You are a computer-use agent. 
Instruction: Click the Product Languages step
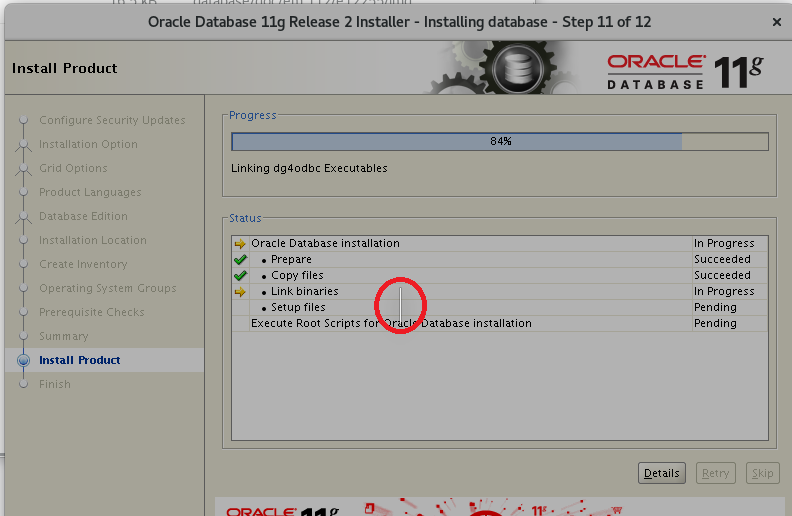90,192
